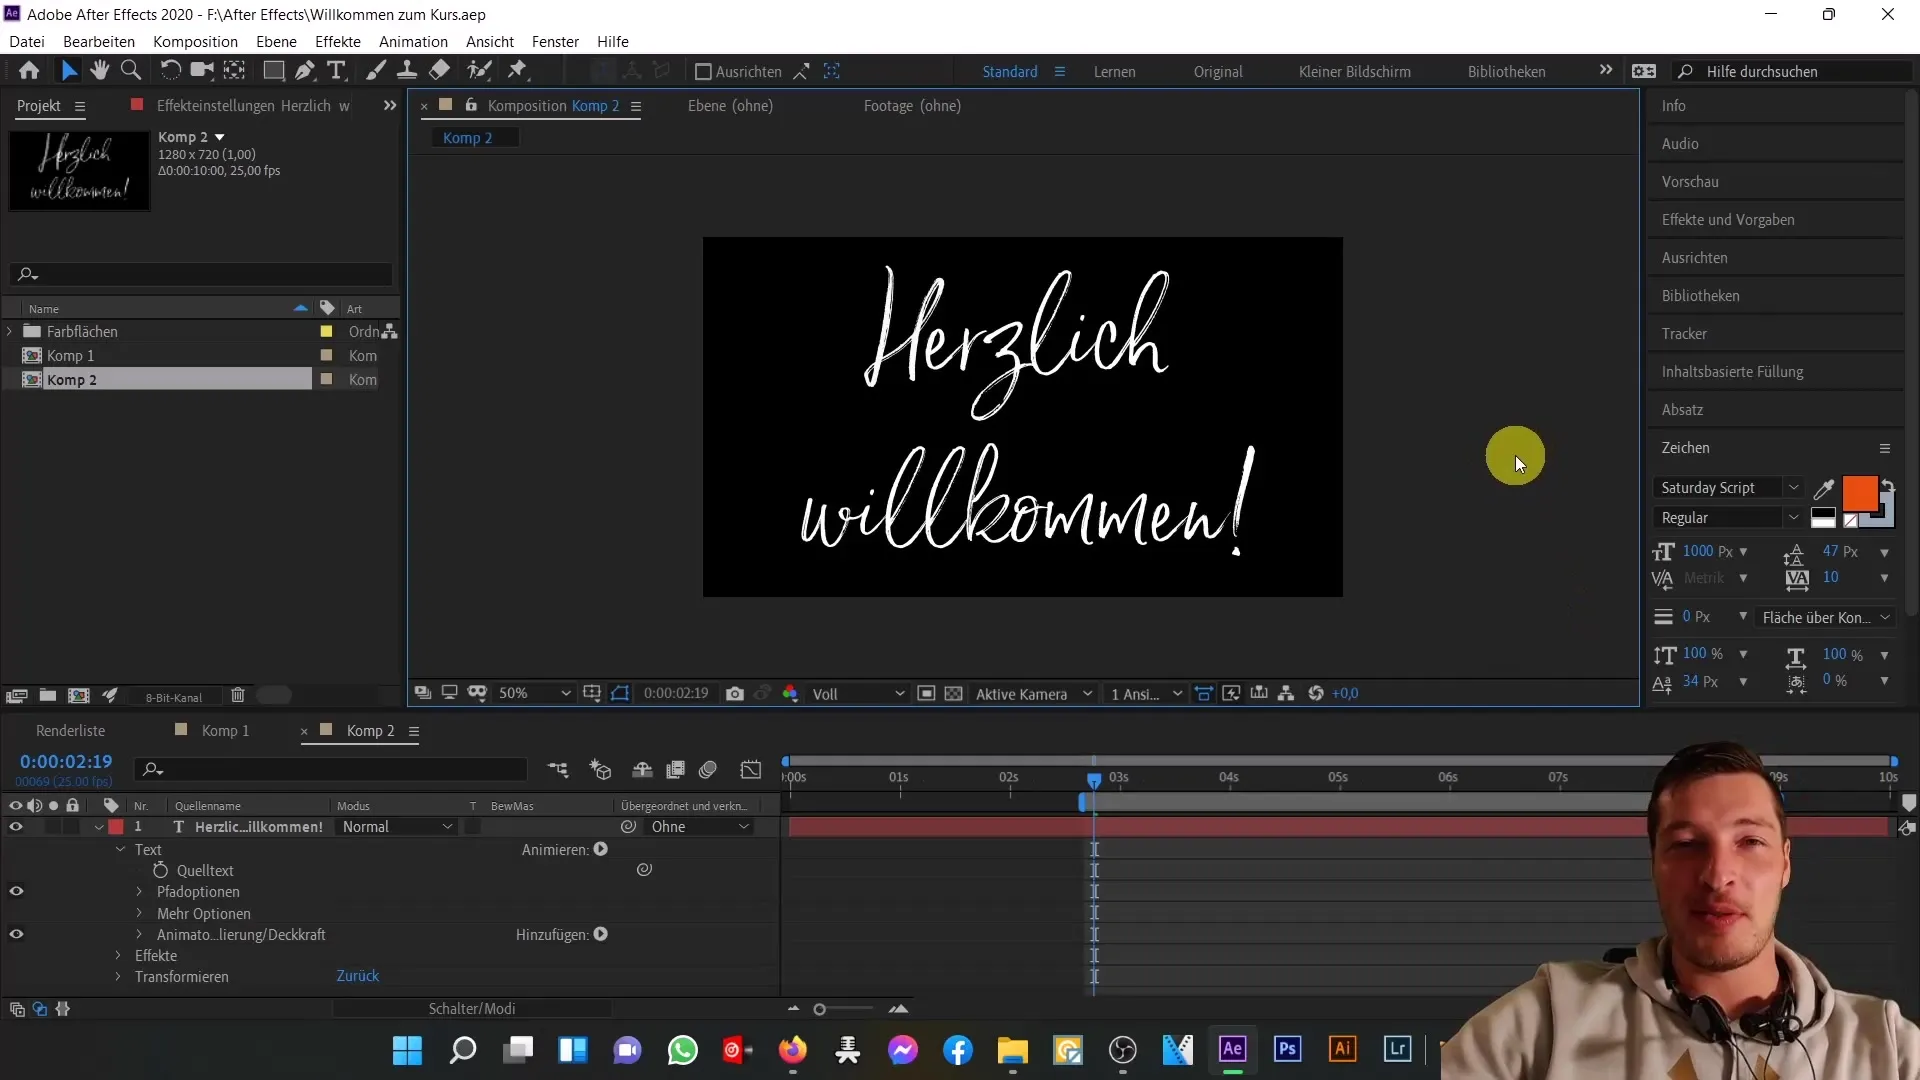Toggle visibility of Pfadoptionen
Viewport: 1920px width, 1080px height.
(x=16, y=891)
